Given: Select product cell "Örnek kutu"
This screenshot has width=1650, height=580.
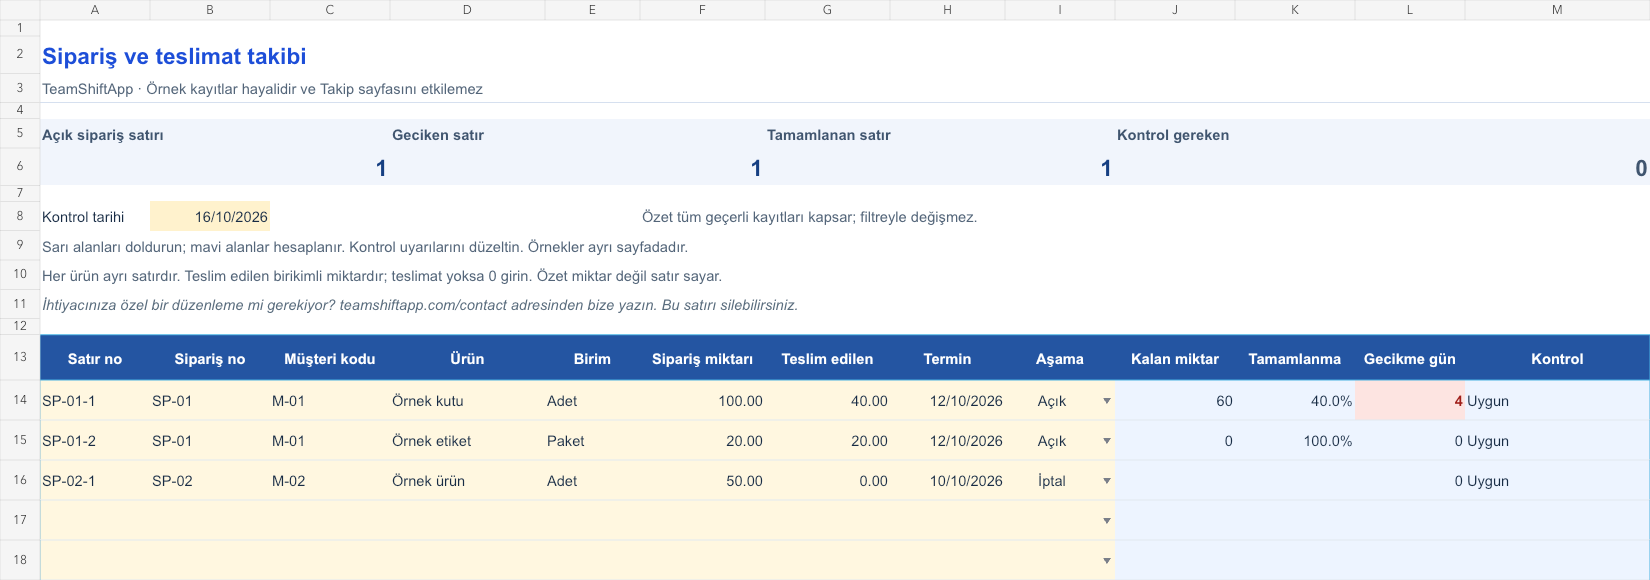Looking at the screenshot, I should point(467,401).
